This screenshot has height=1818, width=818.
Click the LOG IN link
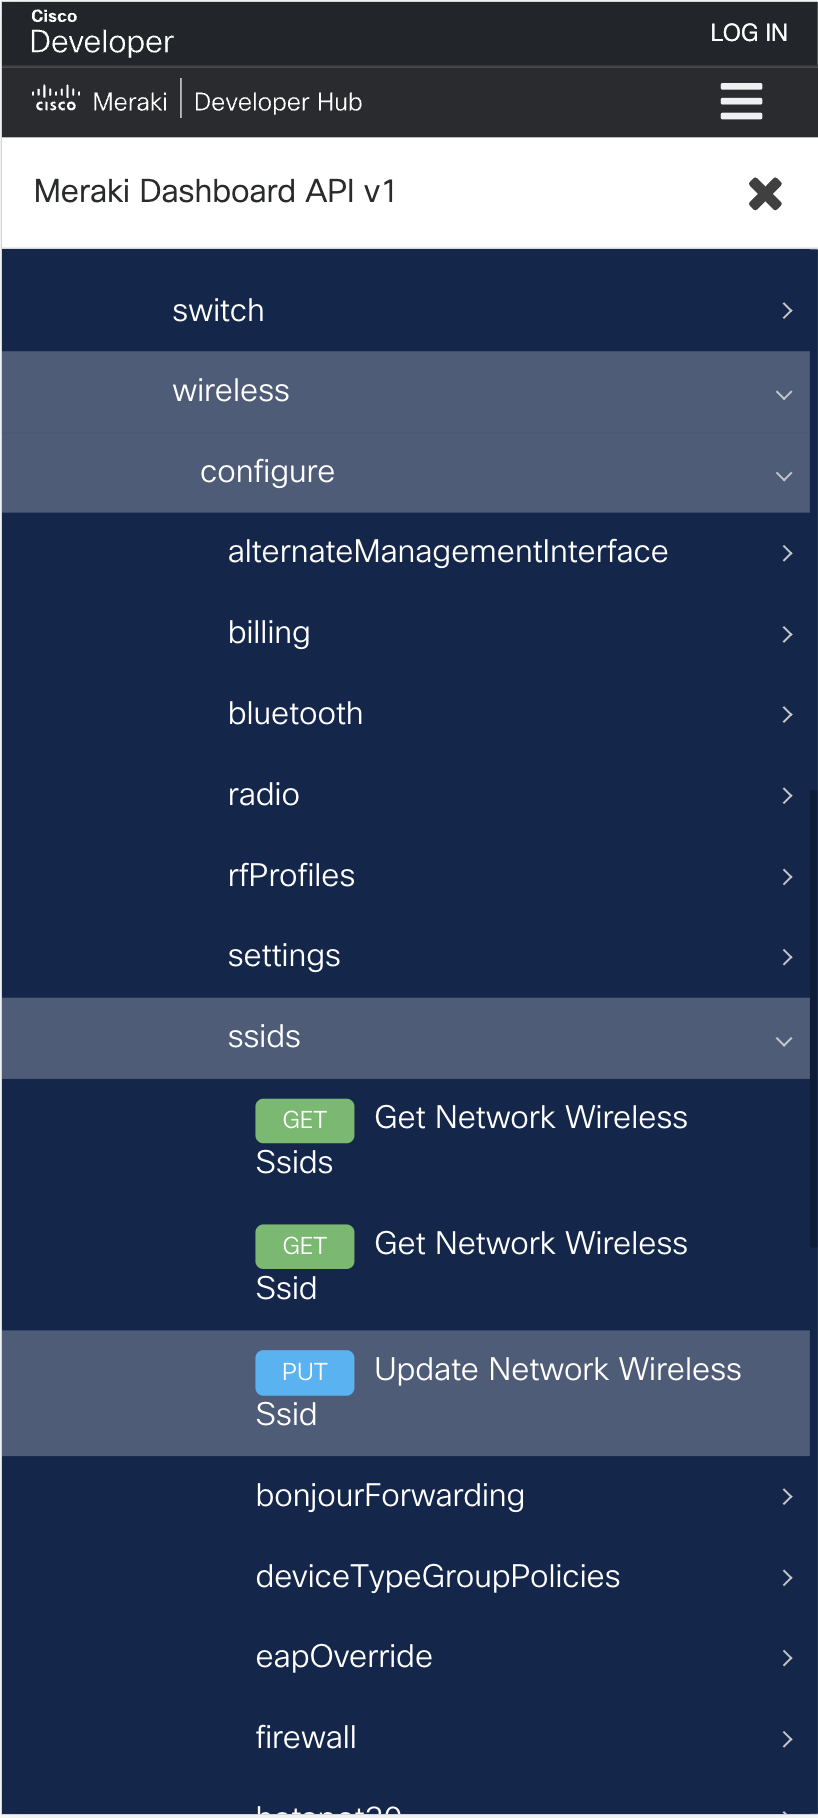click(x=748, y=32)
